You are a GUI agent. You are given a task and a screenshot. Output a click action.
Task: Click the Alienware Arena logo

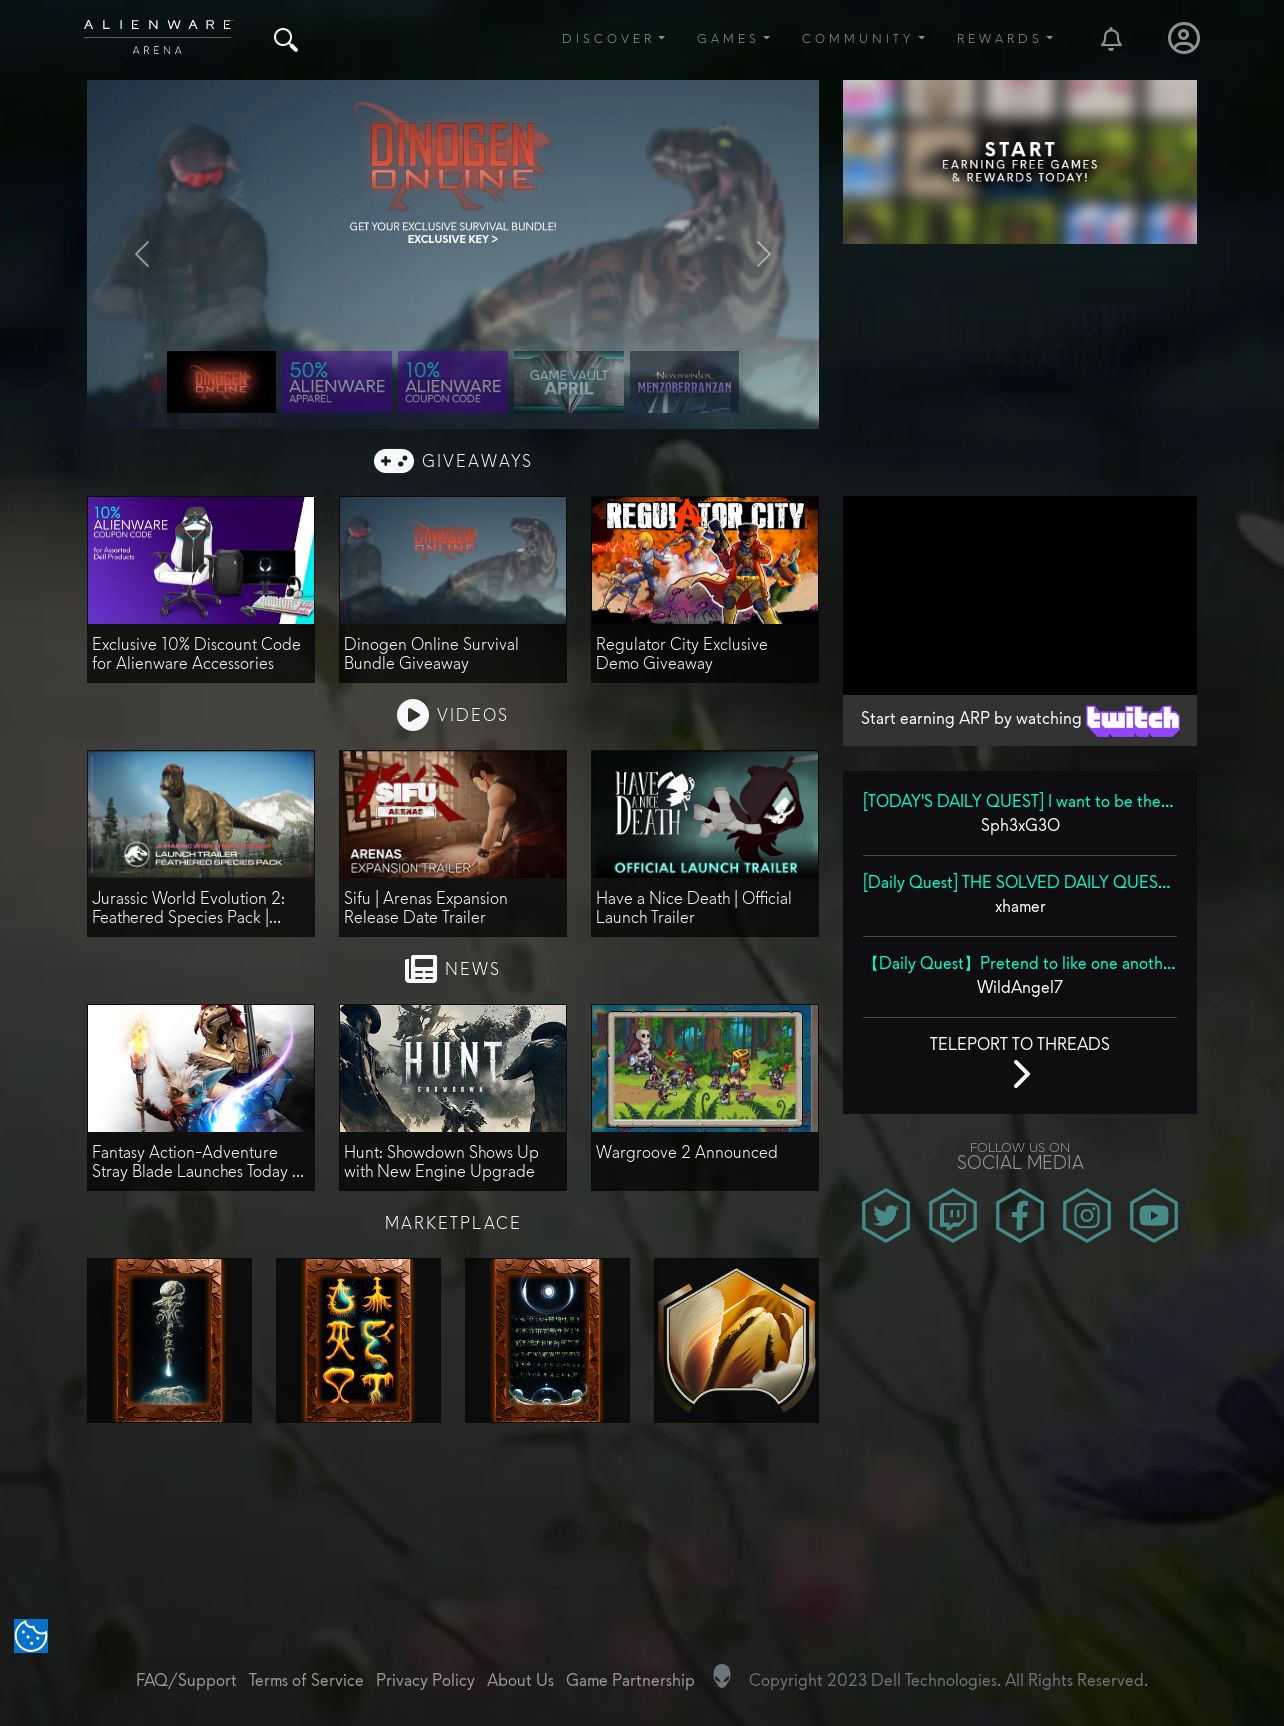(158, 38)
